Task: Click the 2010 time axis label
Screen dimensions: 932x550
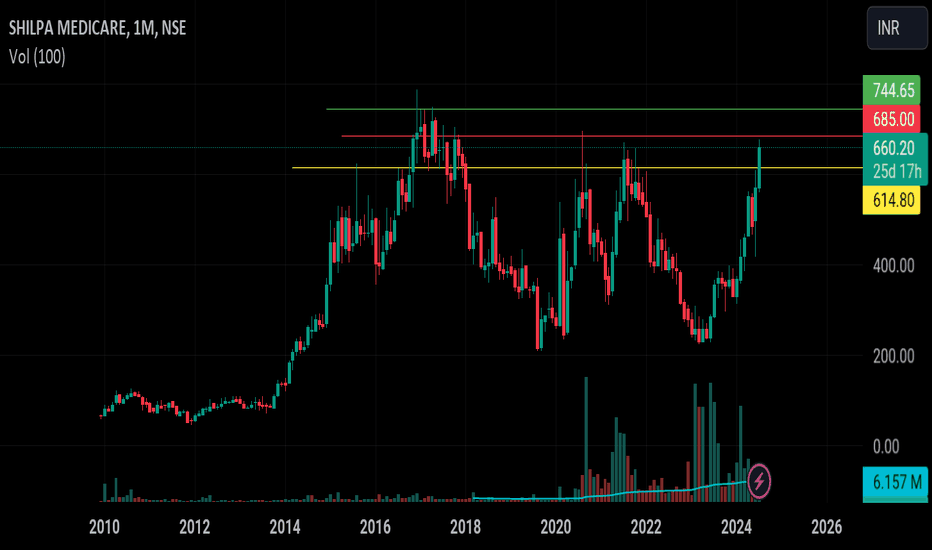Action: tap(104, 527)
